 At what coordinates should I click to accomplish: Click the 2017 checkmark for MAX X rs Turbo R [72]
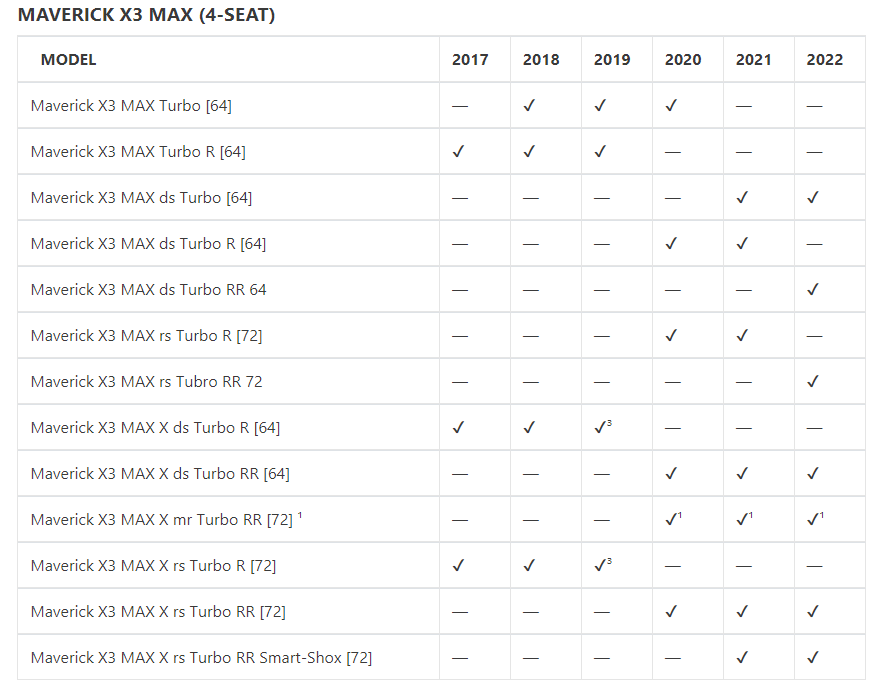coord(458,565)
